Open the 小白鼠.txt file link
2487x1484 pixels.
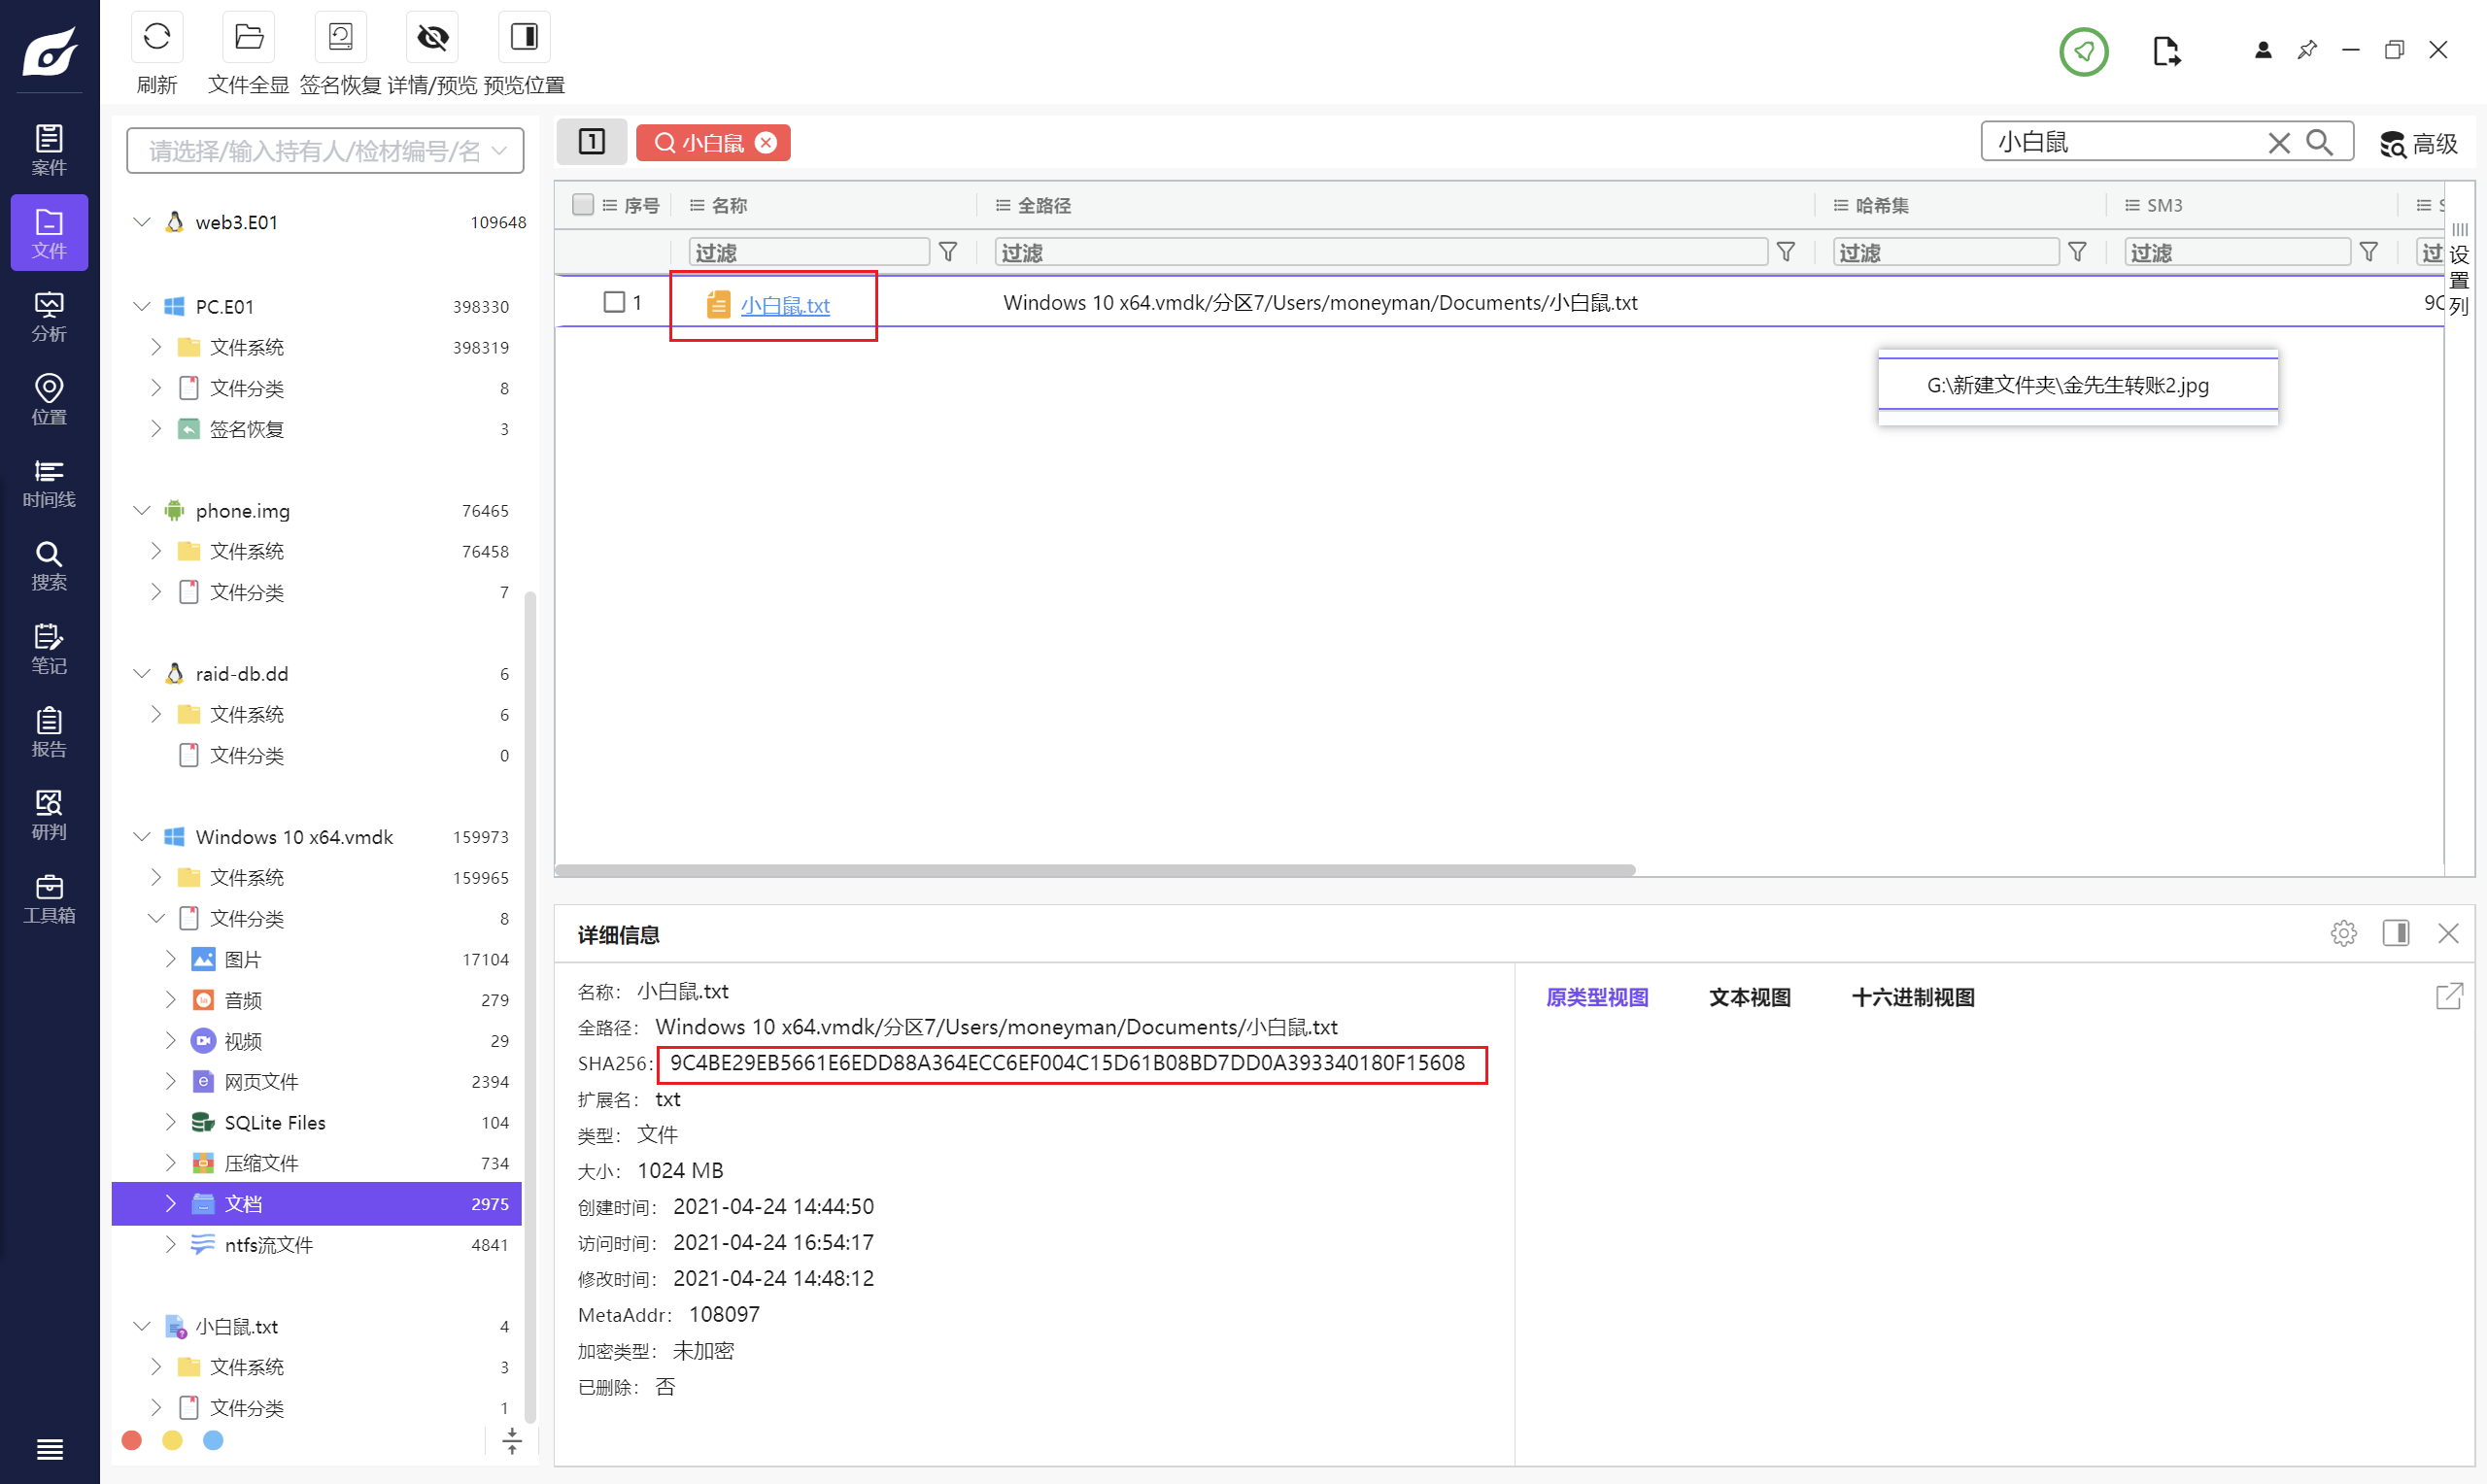pos(785,305)
